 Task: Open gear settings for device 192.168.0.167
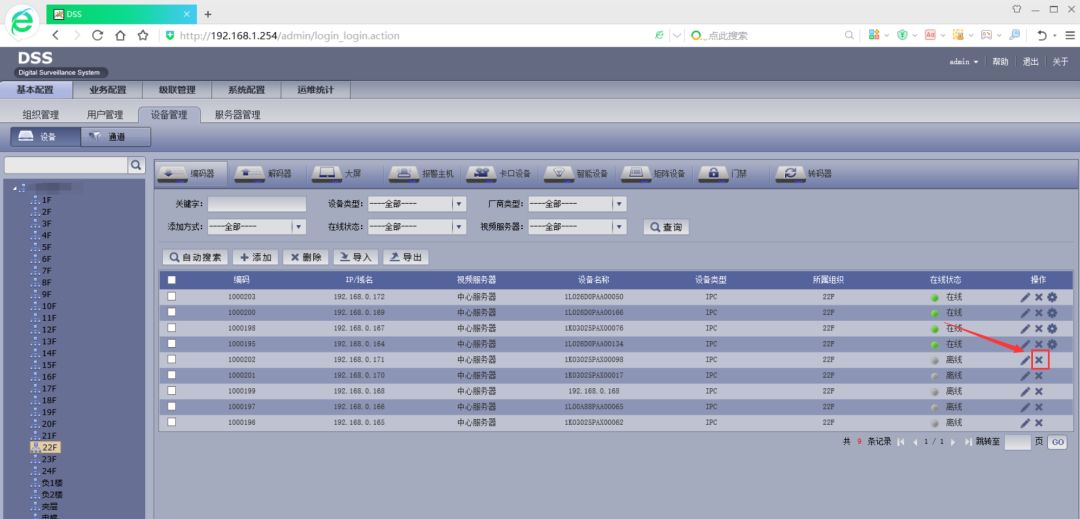click(1052, 329)
